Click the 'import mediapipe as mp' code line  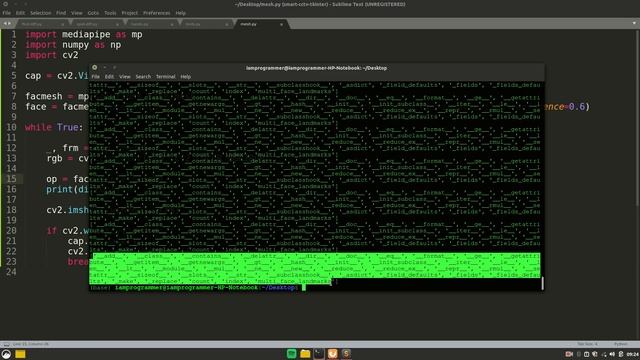84,35
